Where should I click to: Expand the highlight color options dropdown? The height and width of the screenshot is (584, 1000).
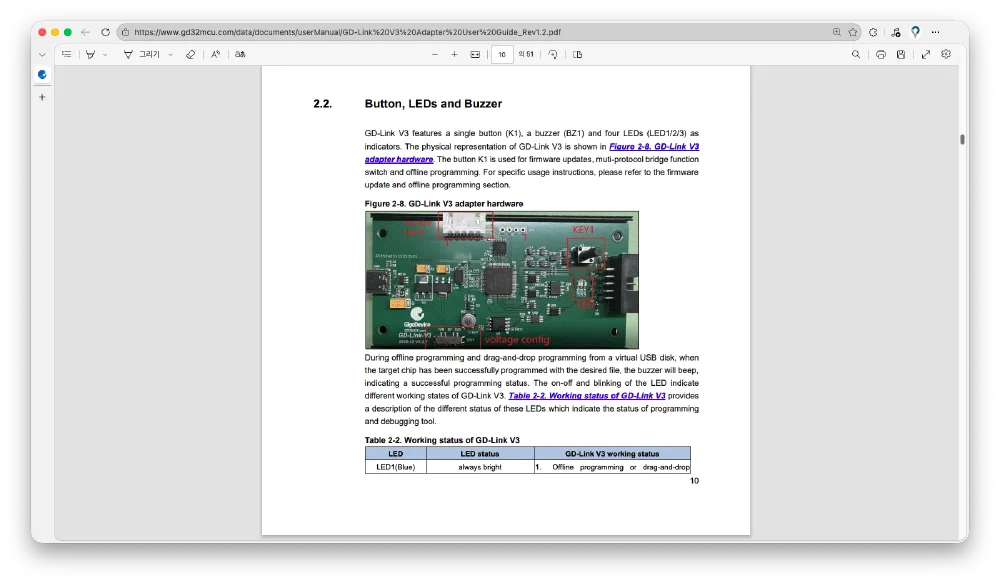pos(105,54)
